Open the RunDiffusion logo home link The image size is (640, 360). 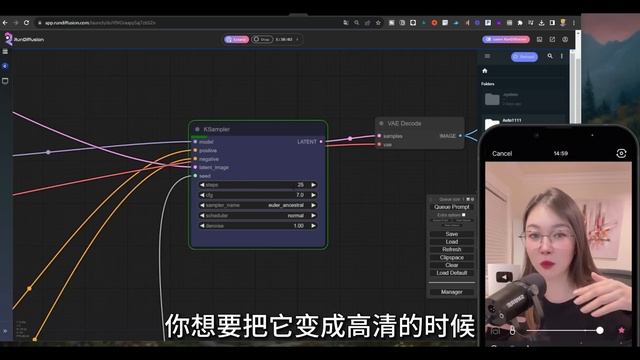[24, 39]
